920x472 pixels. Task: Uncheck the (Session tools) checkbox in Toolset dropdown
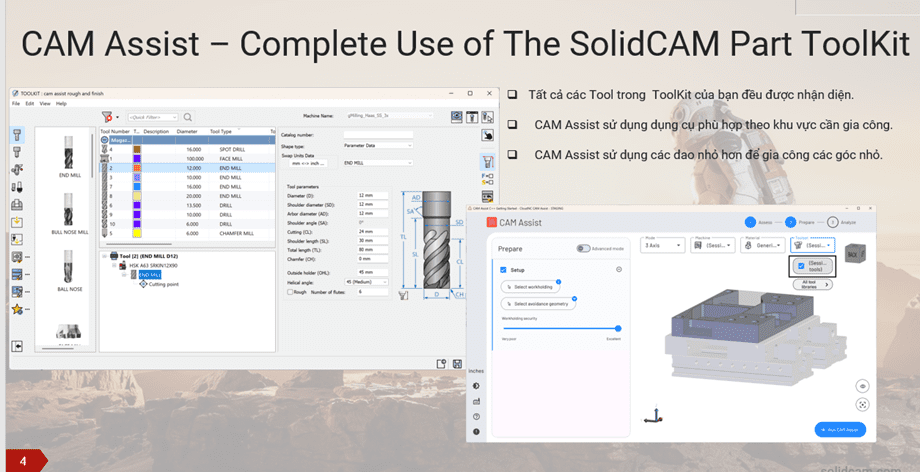[801, 266]
